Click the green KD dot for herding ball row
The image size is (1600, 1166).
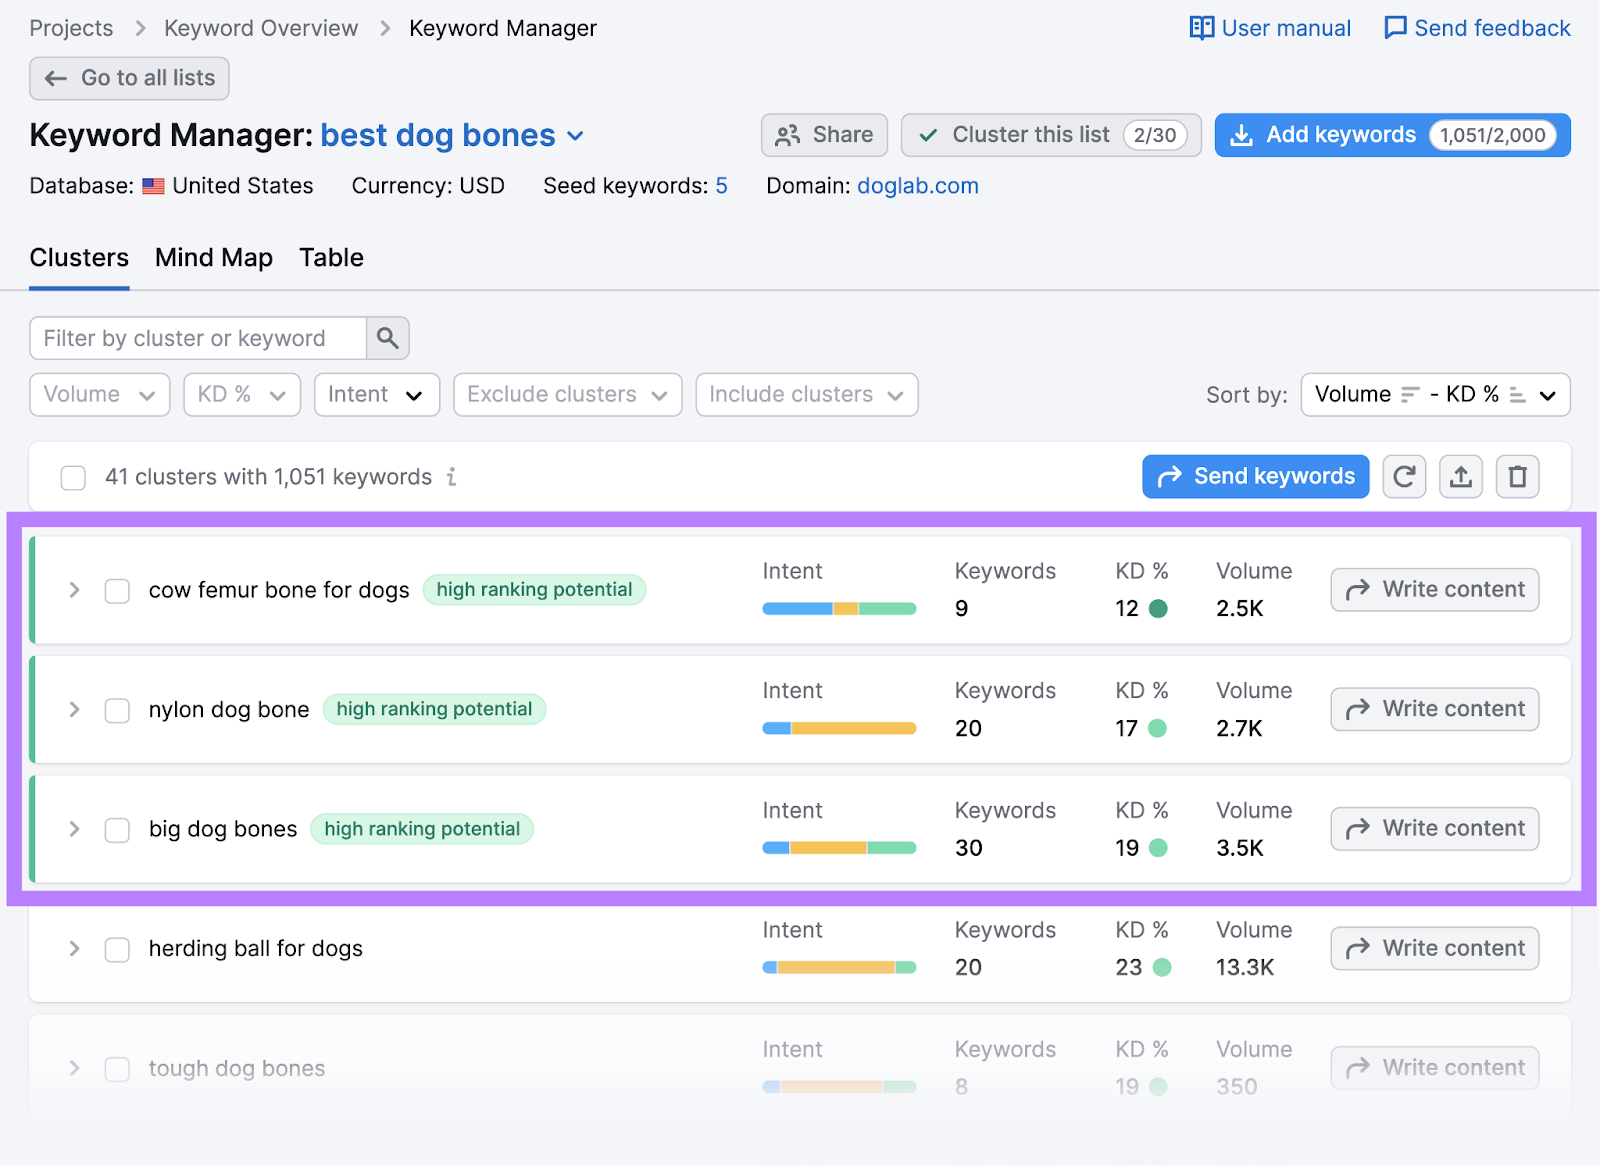[x=1162, y=967]
